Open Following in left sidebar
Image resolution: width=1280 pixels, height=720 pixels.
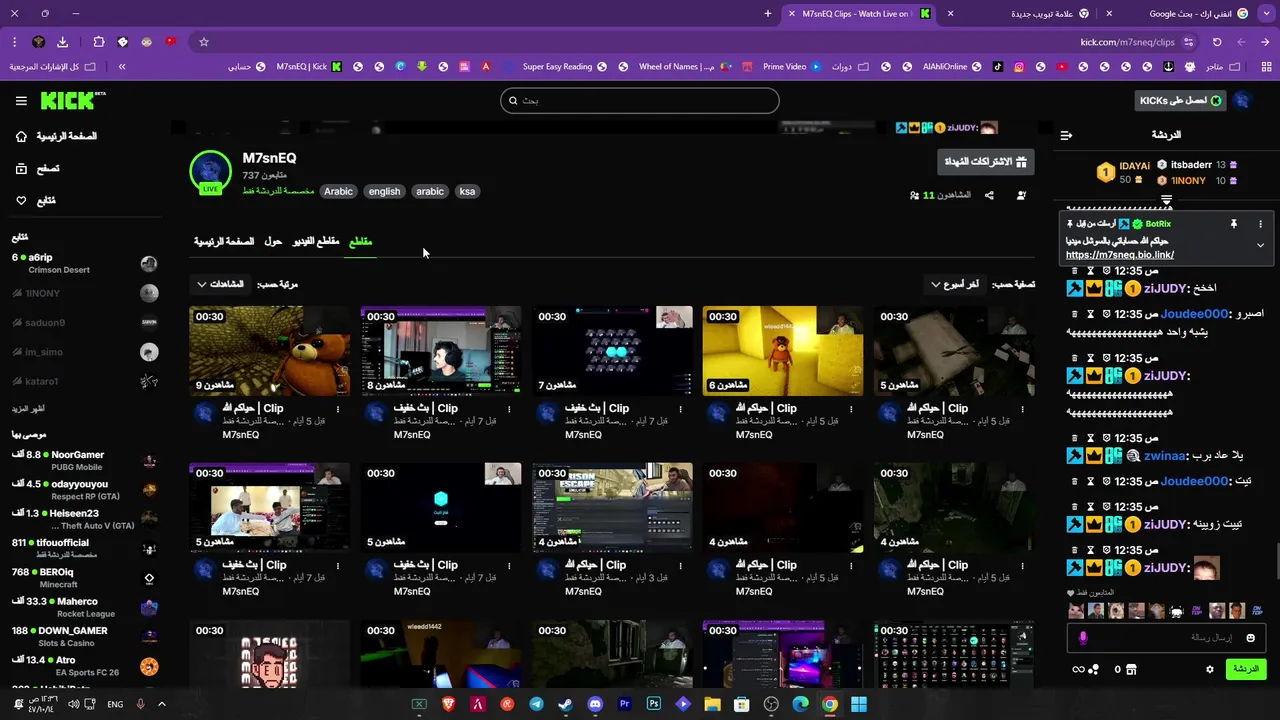[36, 201]
